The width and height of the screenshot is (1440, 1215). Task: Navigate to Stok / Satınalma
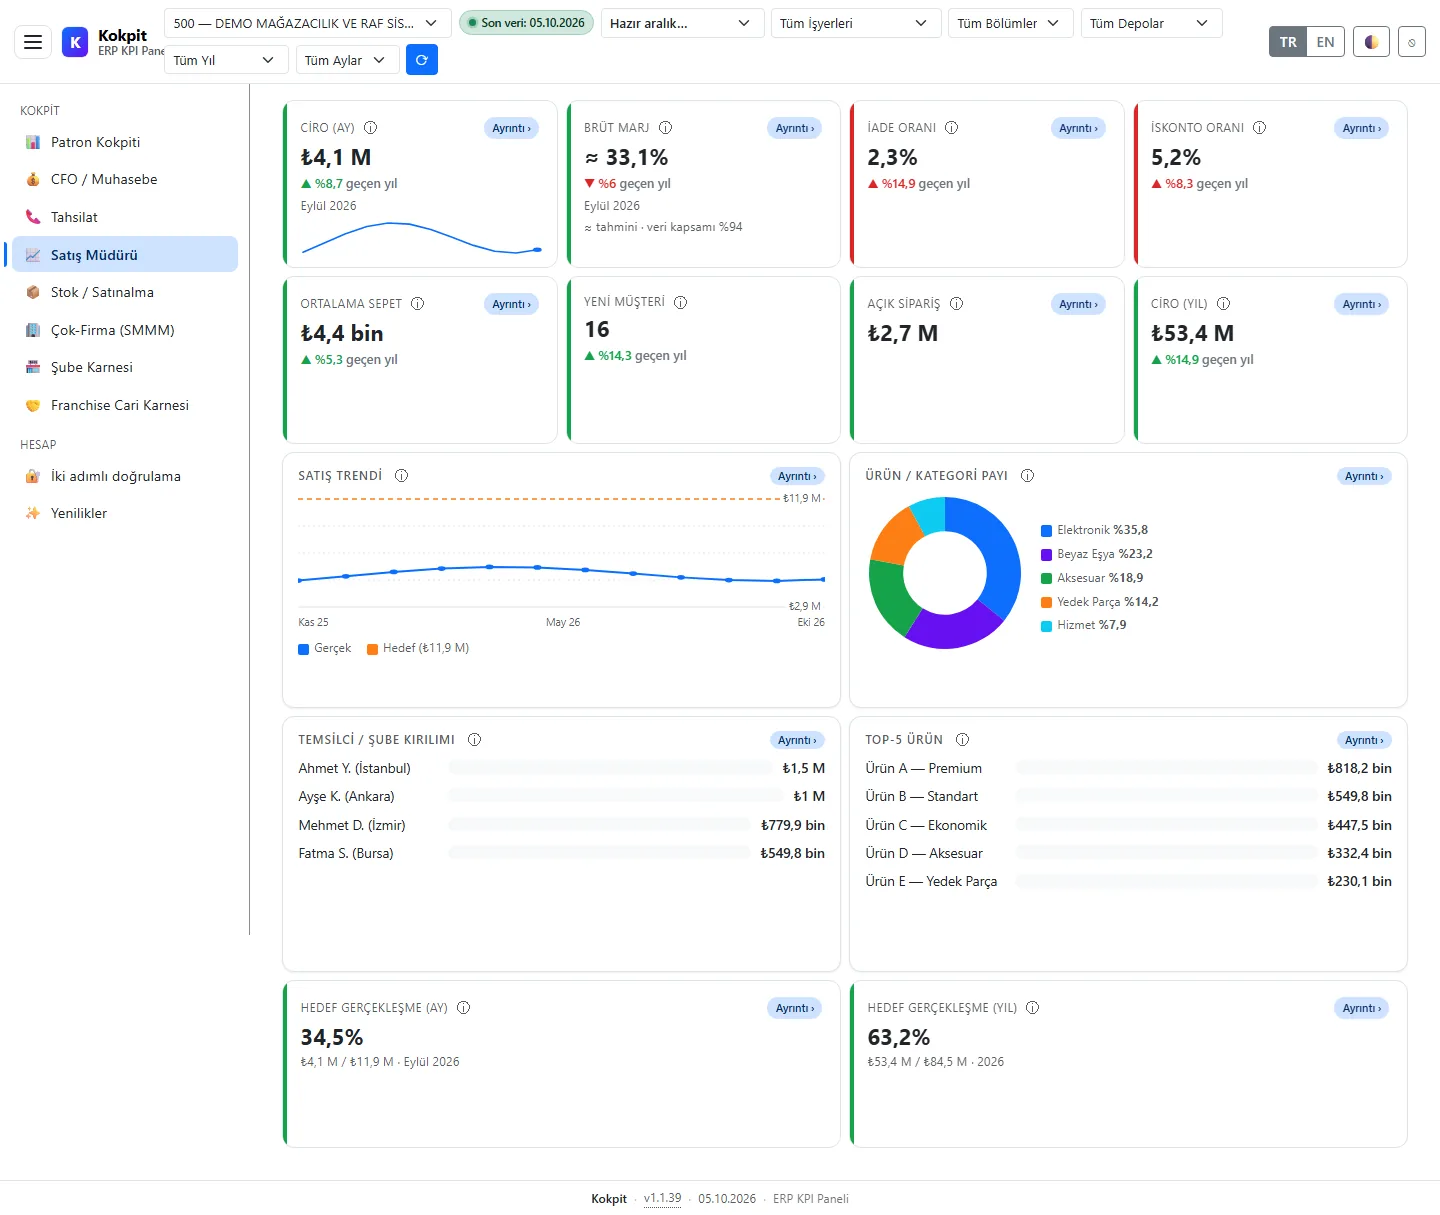125,292
